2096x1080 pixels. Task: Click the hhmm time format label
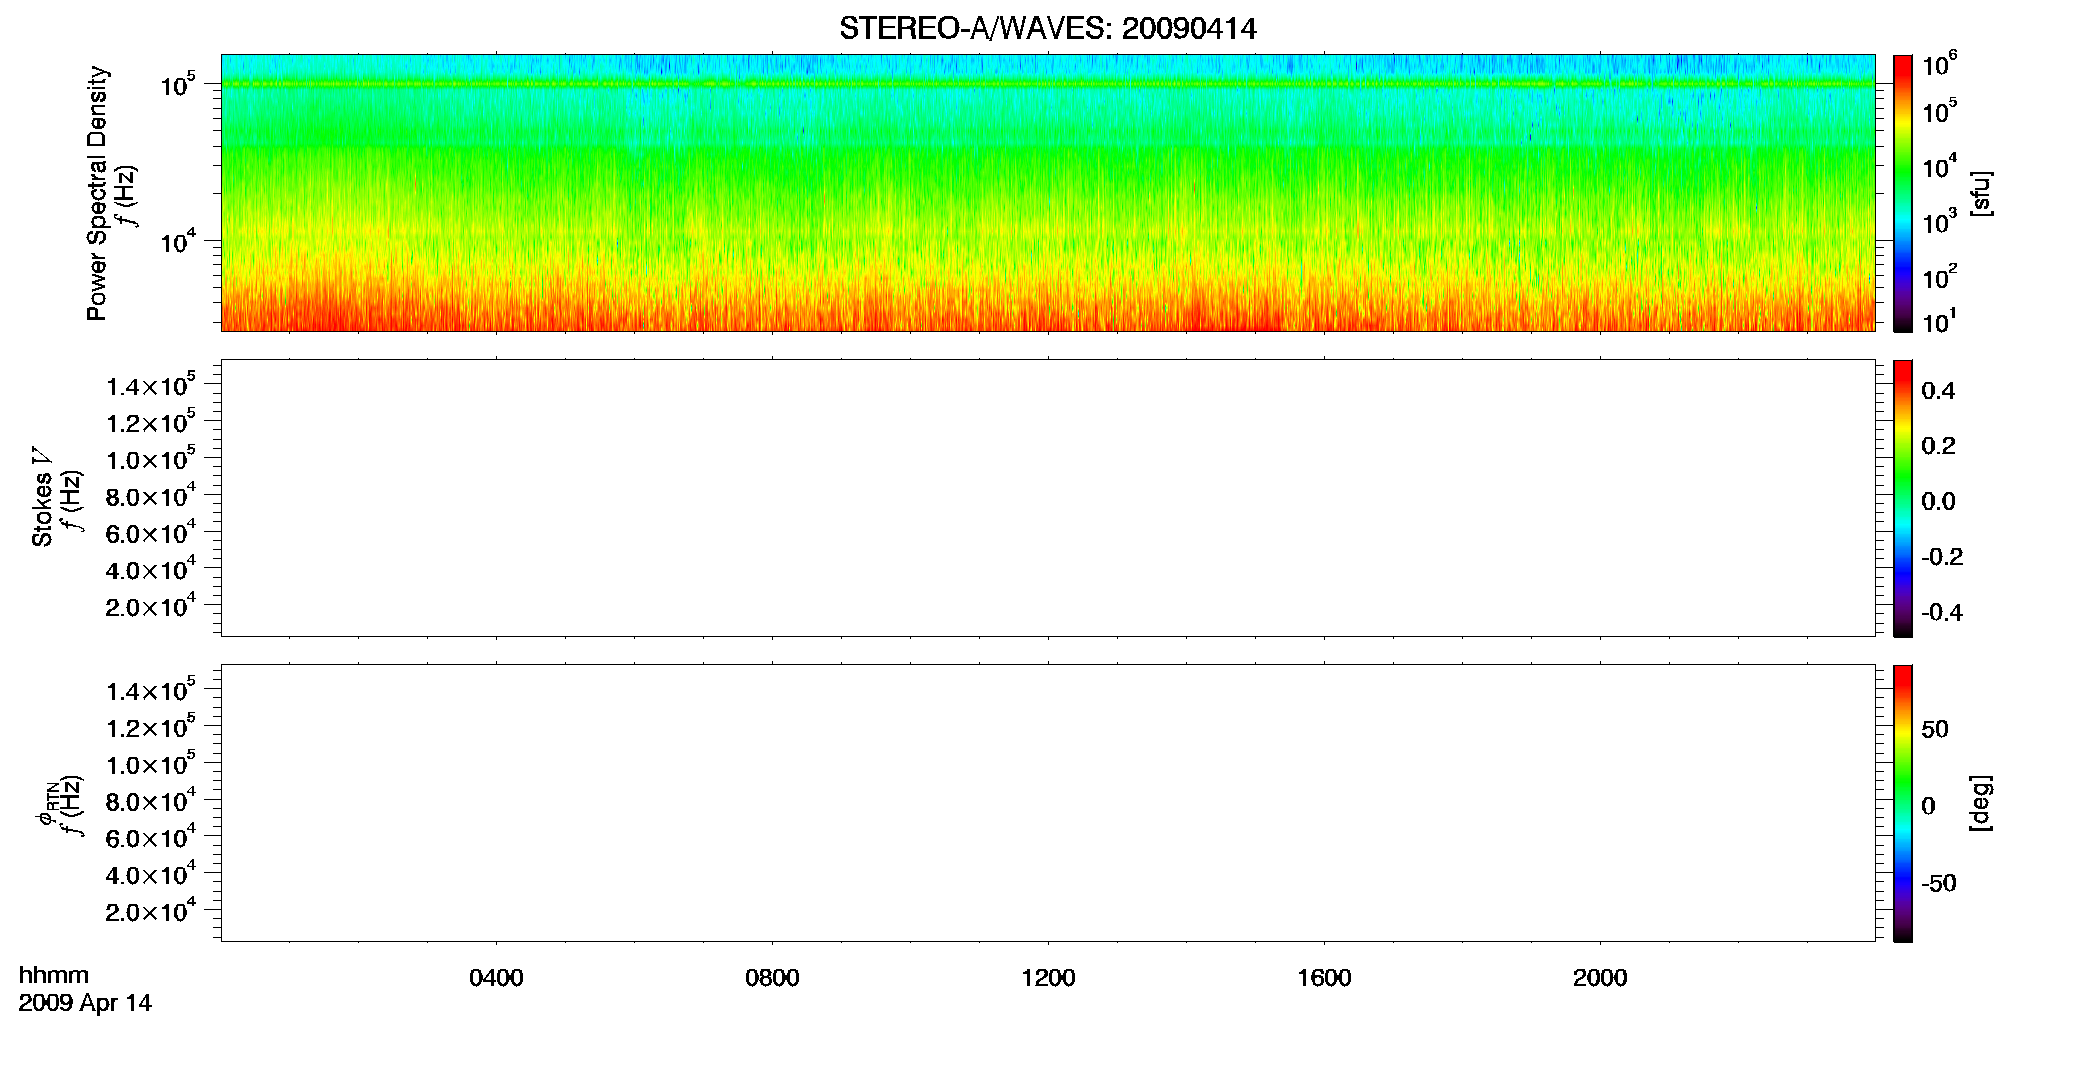[x=54, y=975]
